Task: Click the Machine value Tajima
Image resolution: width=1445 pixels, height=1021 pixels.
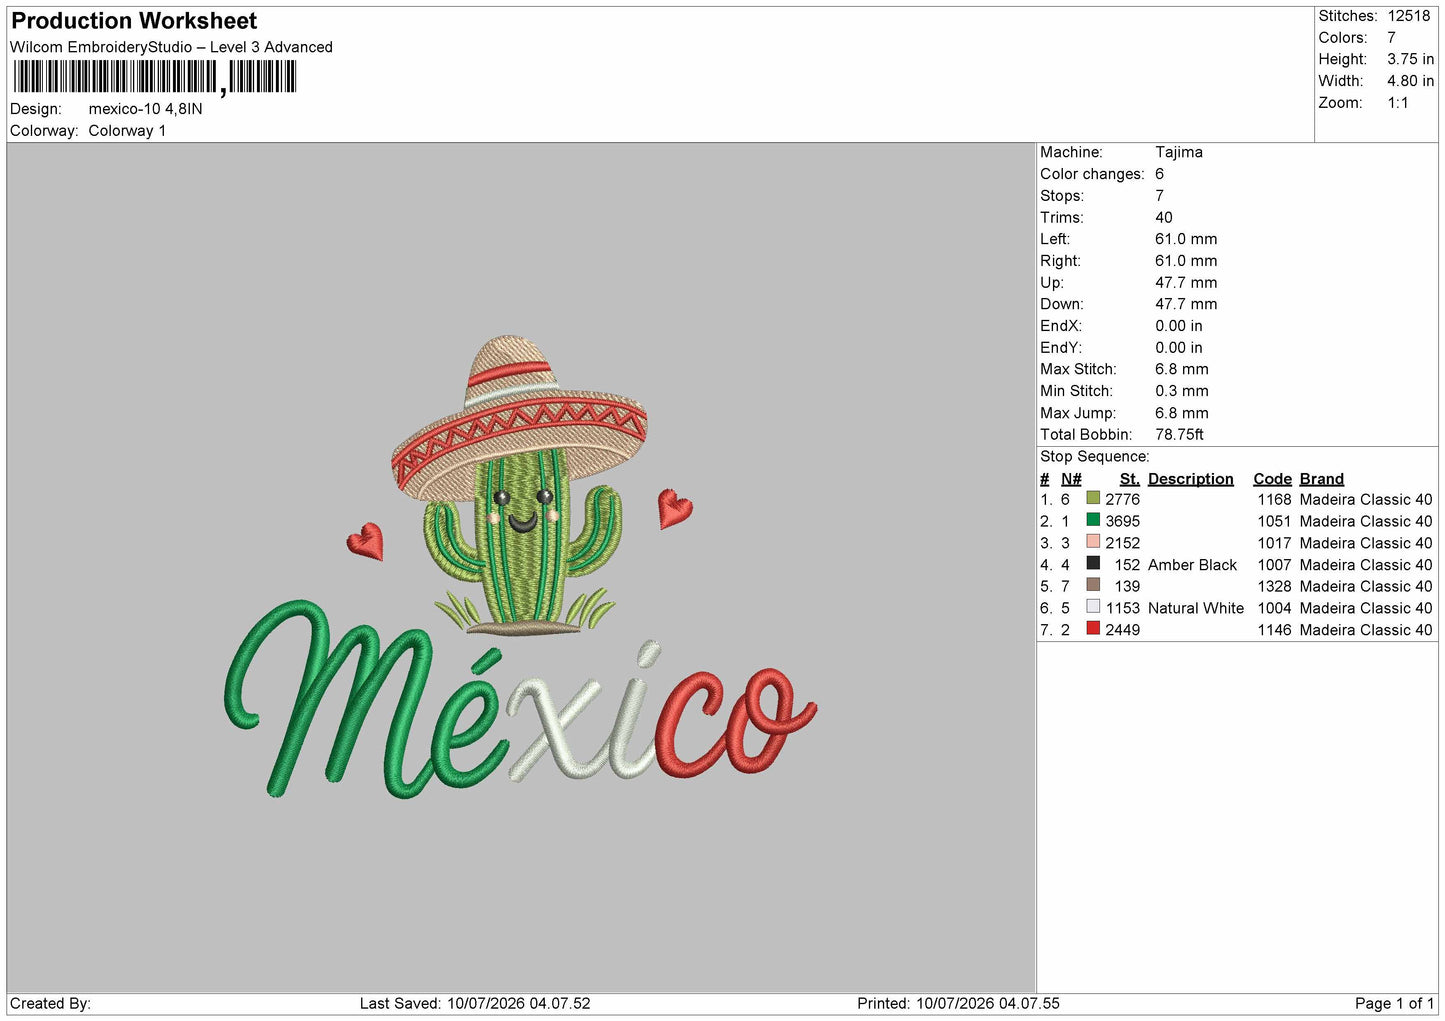Action: 1179,152
